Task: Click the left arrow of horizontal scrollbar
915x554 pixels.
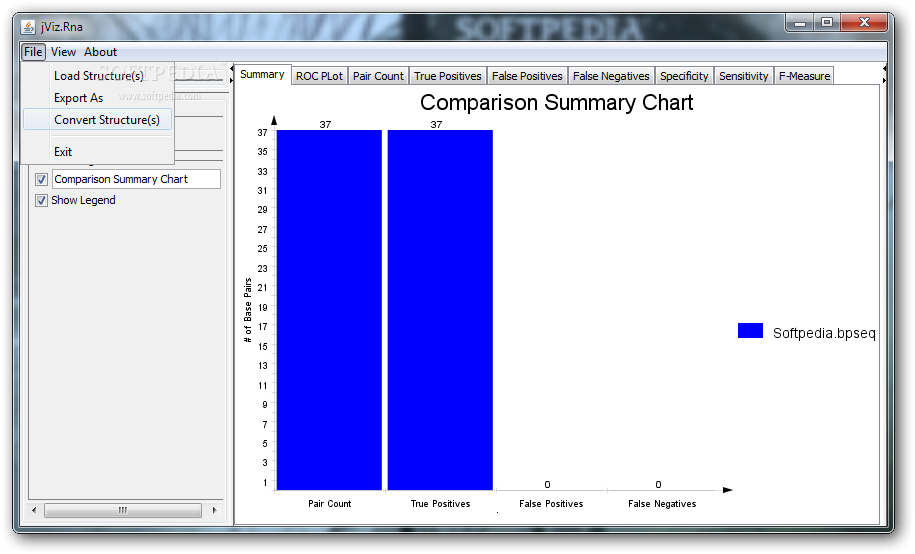Action: click(x=34, y=510)
